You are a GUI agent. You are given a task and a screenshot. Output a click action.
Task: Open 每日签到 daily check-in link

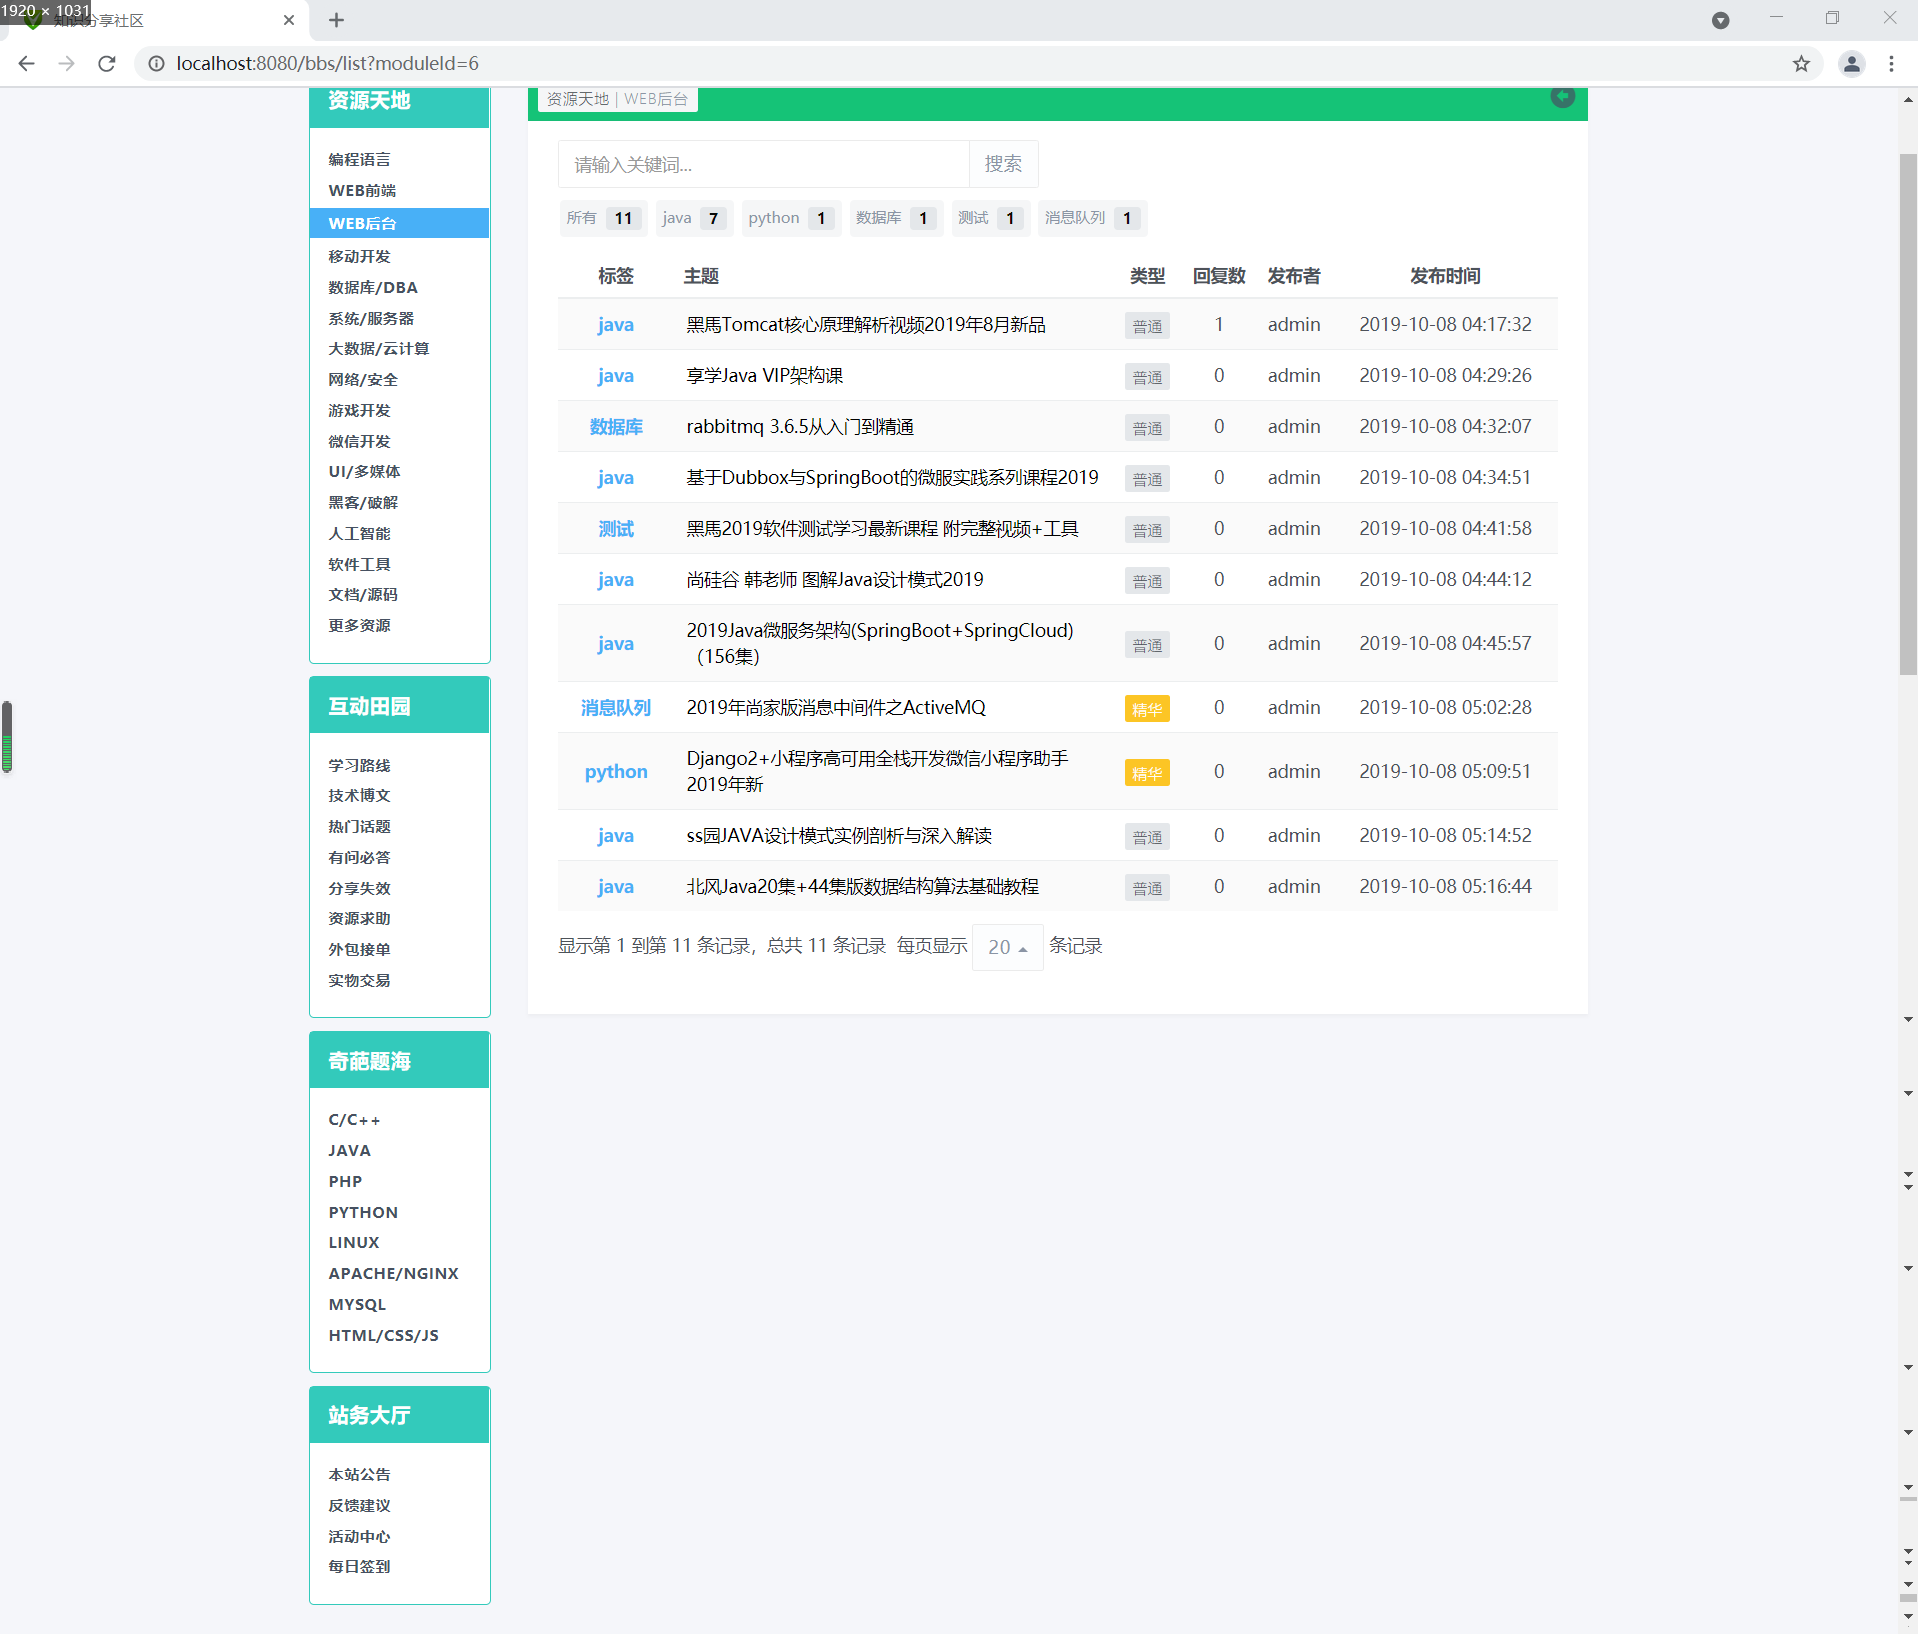tap(359, 1567)
